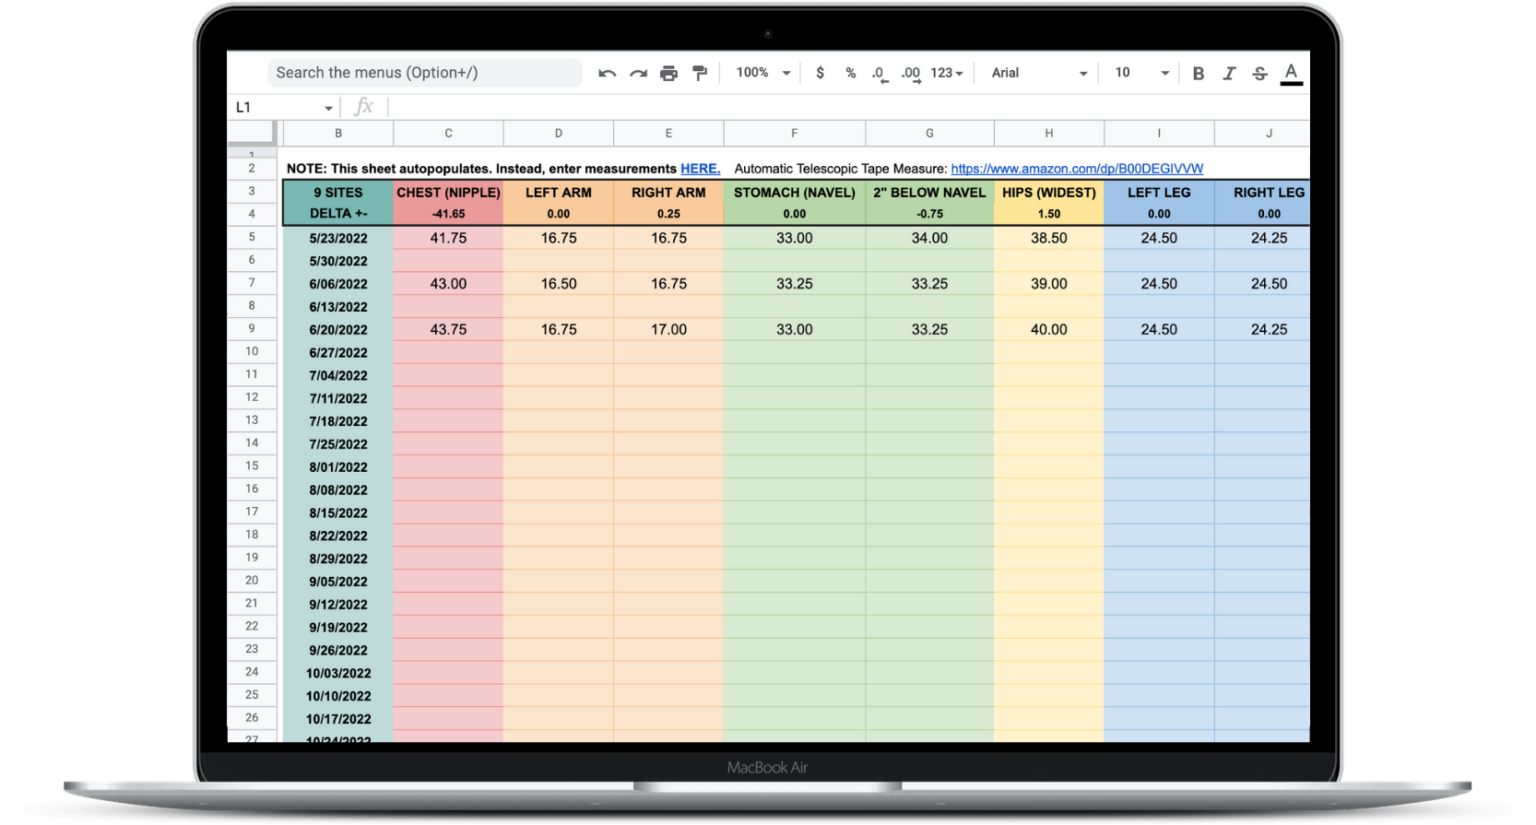Screen dimensions: 1536x825
Task: Apply currency format using dollar sign icon
Action: (x=820, y=72)
